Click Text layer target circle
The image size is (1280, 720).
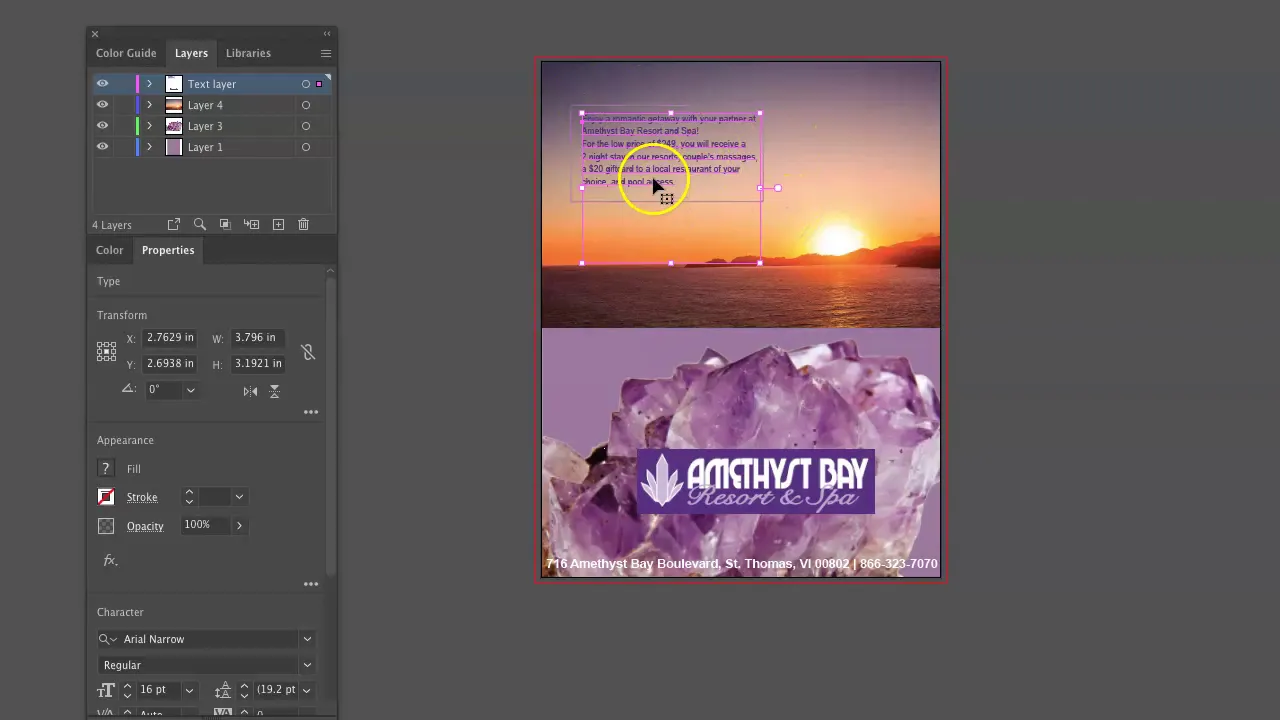(306, 84)
